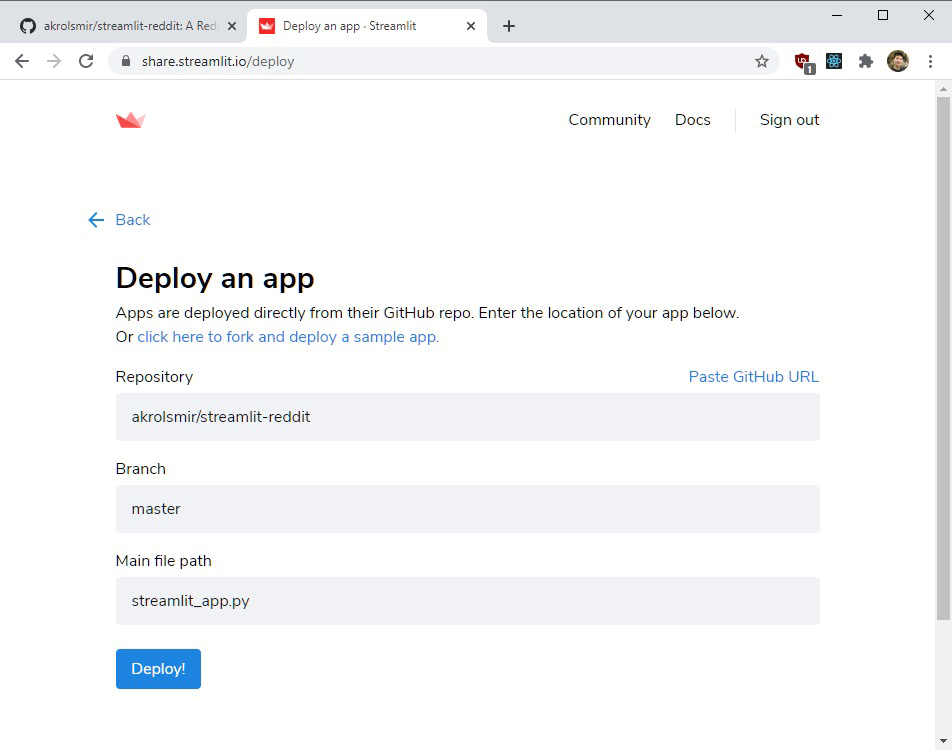This screenshot has width=952, height=750.
Task: Click Sign out
Action: click(x=789, y=120)
